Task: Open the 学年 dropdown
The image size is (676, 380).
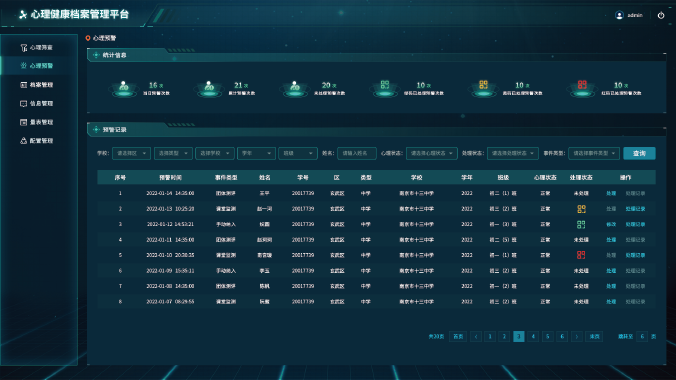Action: tap(256, 153)
